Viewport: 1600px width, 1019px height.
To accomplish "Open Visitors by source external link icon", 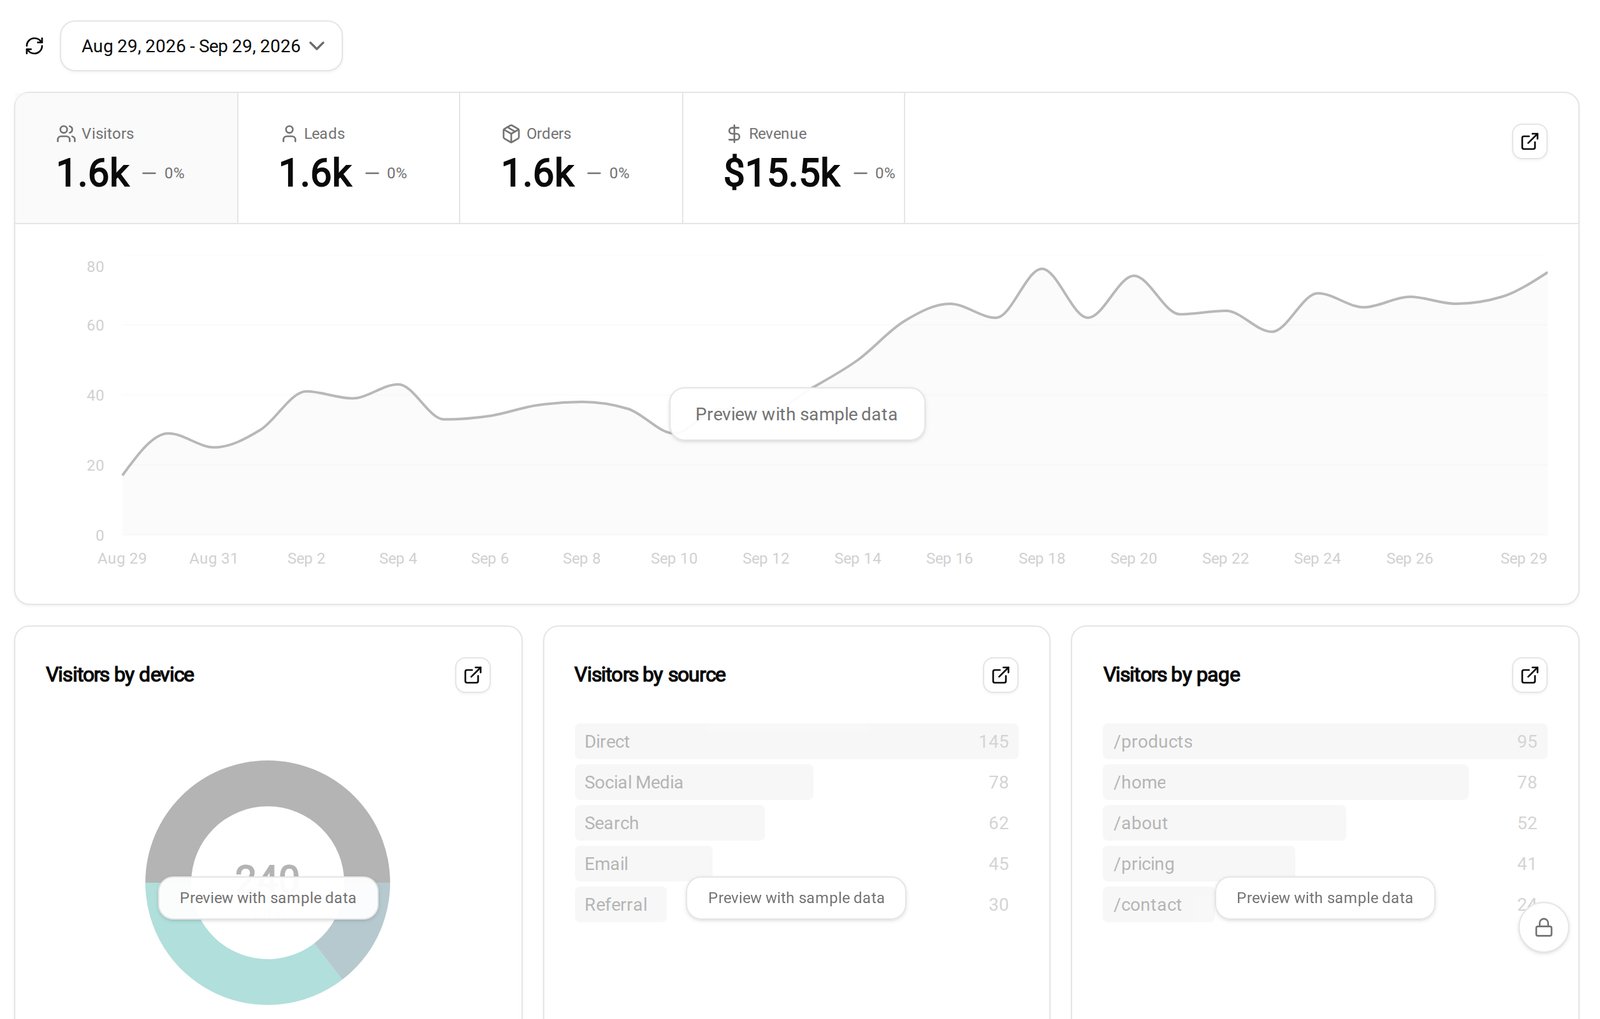I will point(1001,675).
